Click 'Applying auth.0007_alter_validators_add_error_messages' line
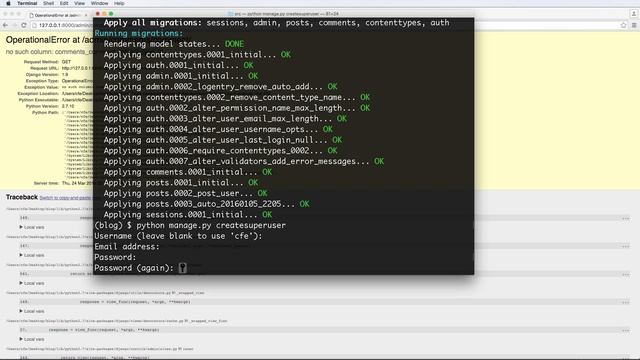This screenshot has width=640, height=360. click(244, 162)
